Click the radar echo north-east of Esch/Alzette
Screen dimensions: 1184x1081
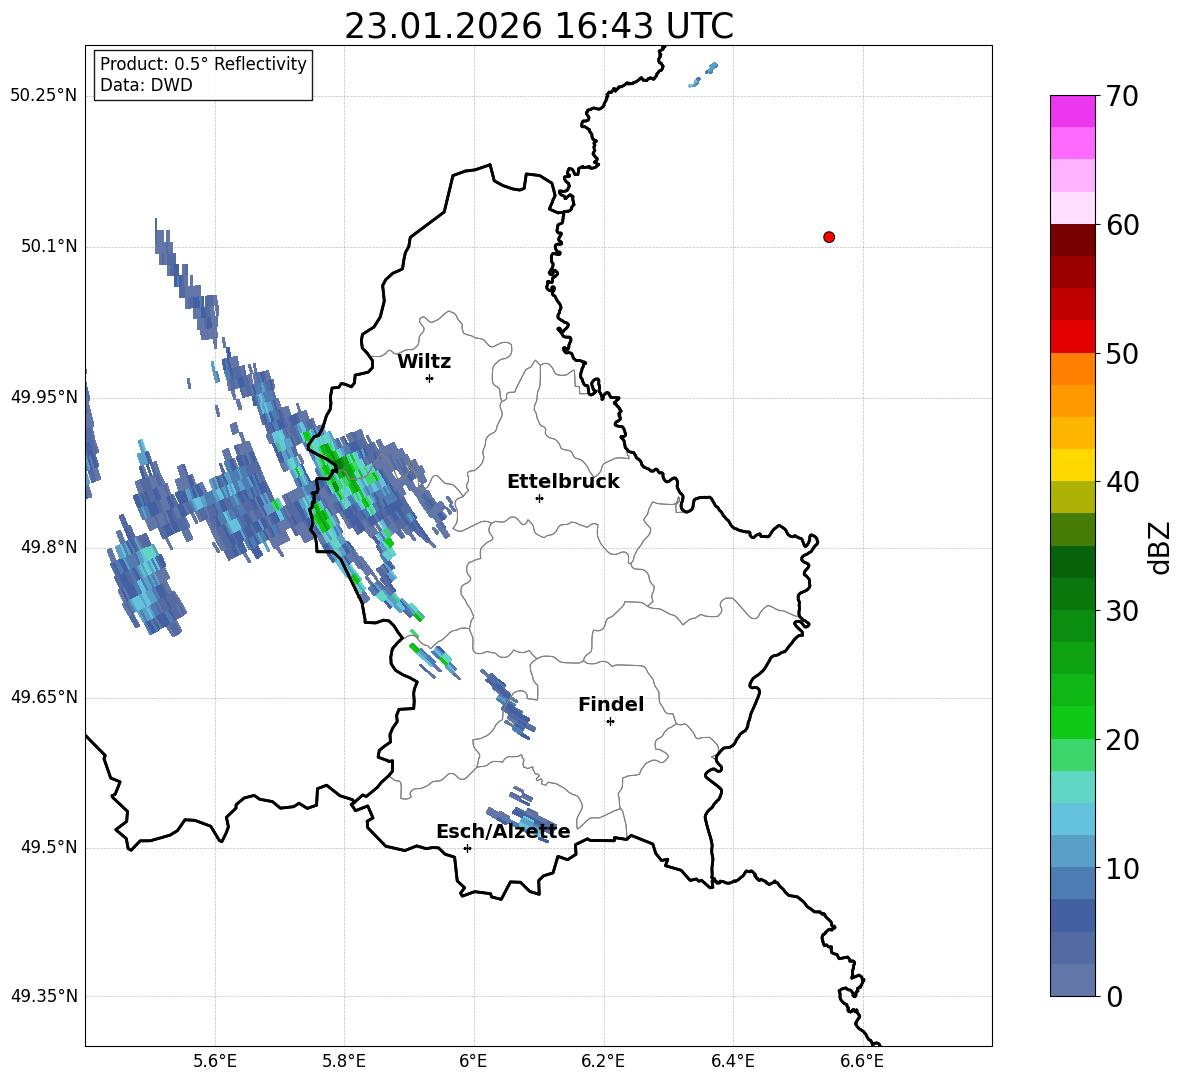point(523,814)
